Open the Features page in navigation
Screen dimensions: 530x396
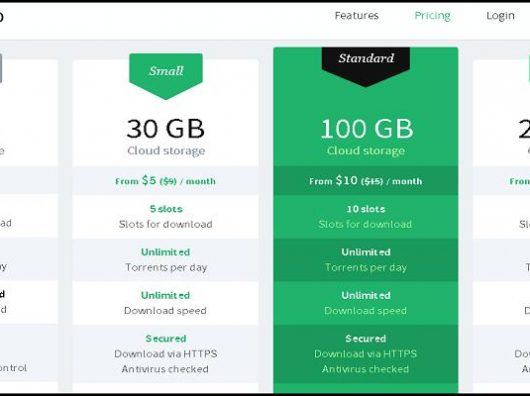pos(357,16)
